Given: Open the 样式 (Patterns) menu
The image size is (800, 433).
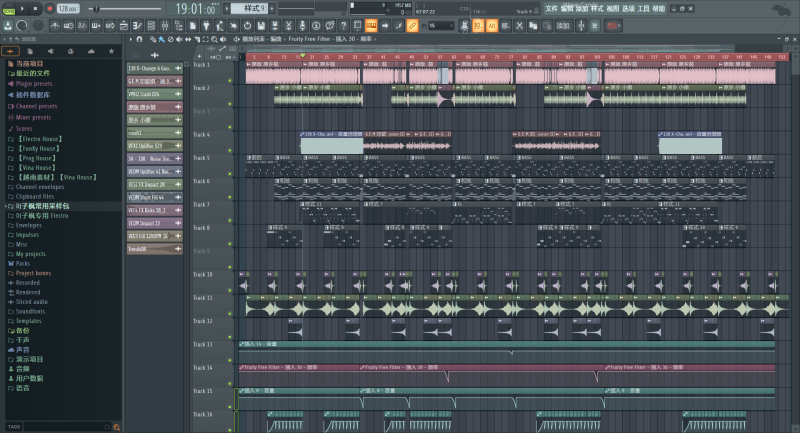Looking at the screenshot, I should [597, 8].
